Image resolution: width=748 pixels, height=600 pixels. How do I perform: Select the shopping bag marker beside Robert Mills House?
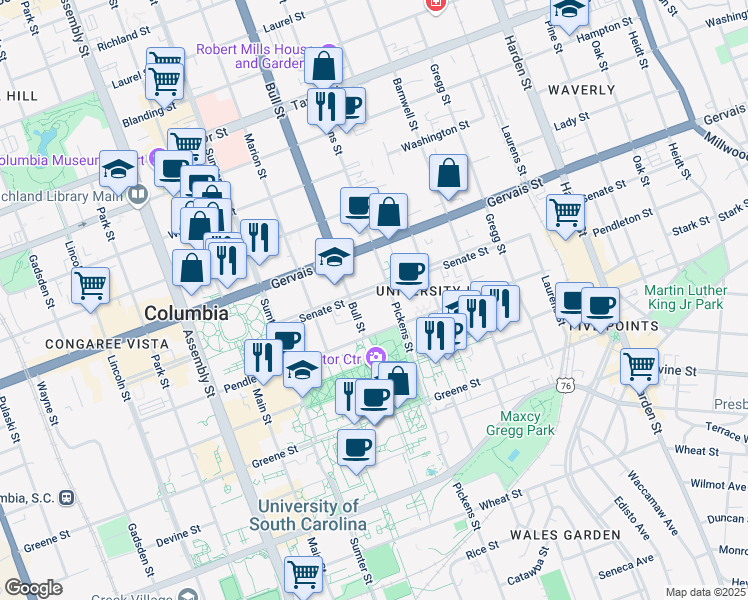pyautogui.click(x=323, y=66)
